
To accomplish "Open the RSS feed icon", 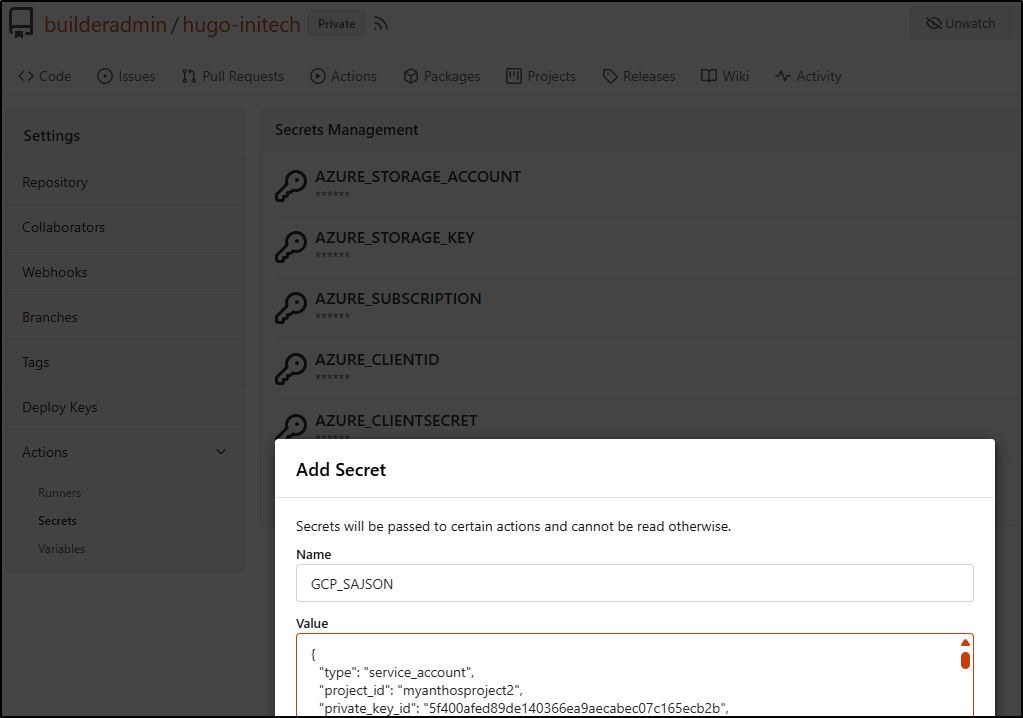I will tap(380, 24).
